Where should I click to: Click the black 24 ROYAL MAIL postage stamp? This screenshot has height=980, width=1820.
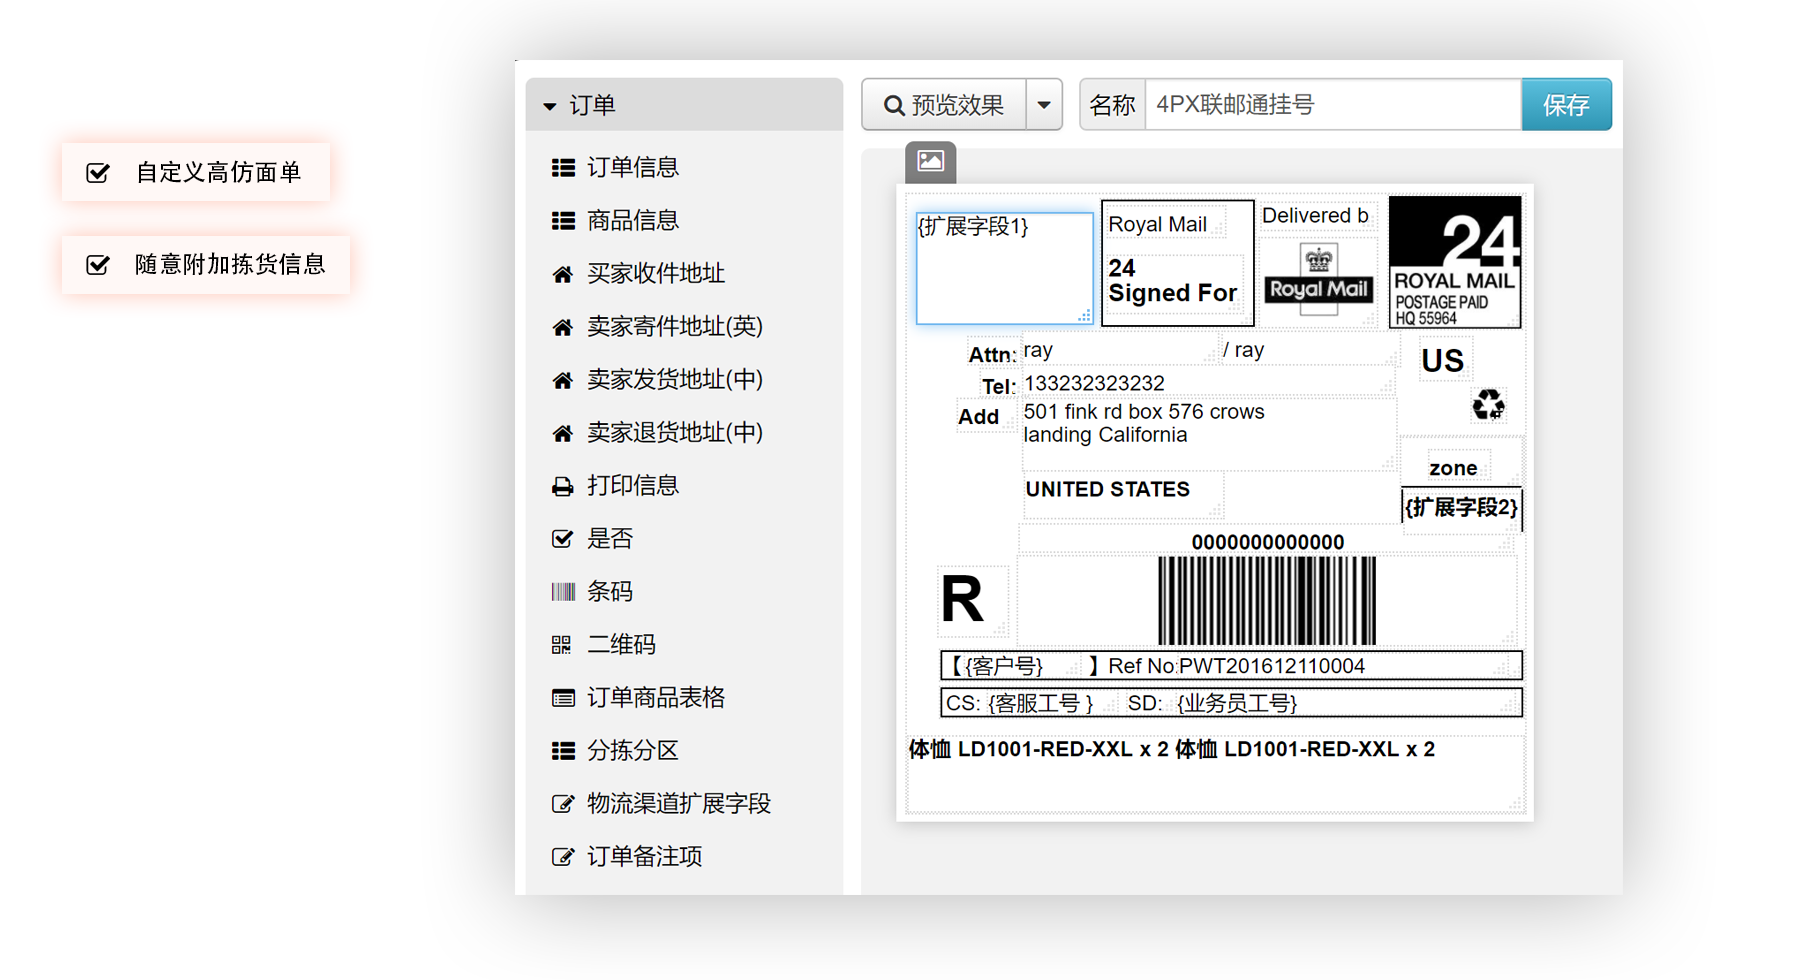click(1455, 262)
